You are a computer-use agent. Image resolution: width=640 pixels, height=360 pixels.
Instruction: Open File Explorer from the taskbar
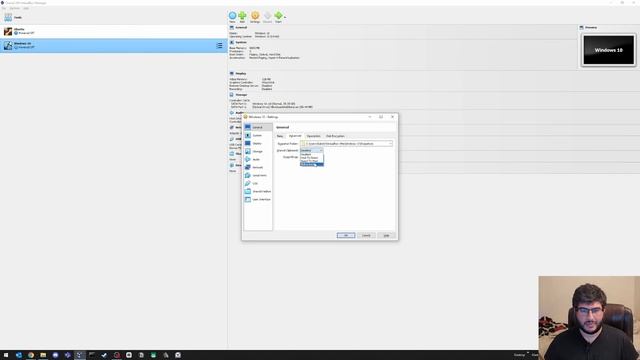[x=43, y=355]
